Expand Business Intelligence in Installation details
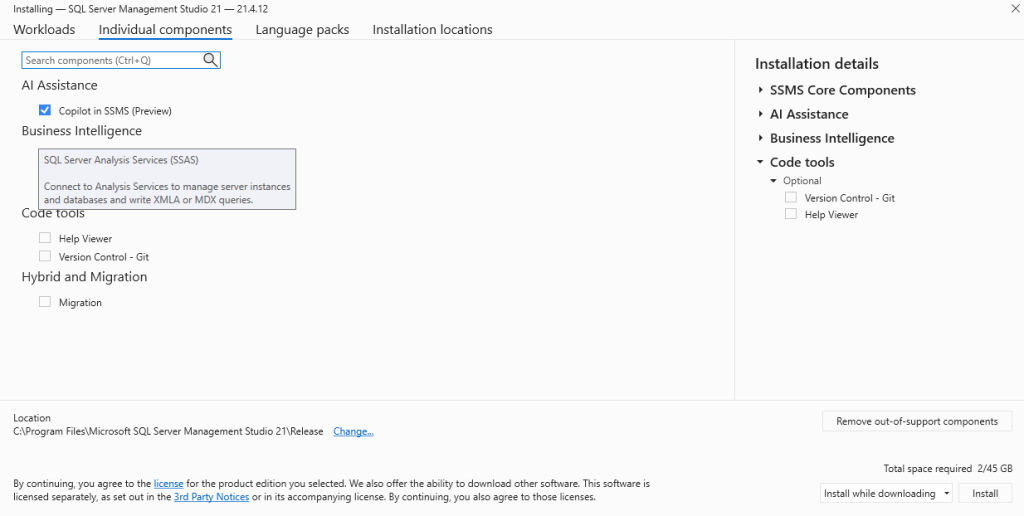The height and width of the screenshot is (516, 1024). click(x=761, y=138)
